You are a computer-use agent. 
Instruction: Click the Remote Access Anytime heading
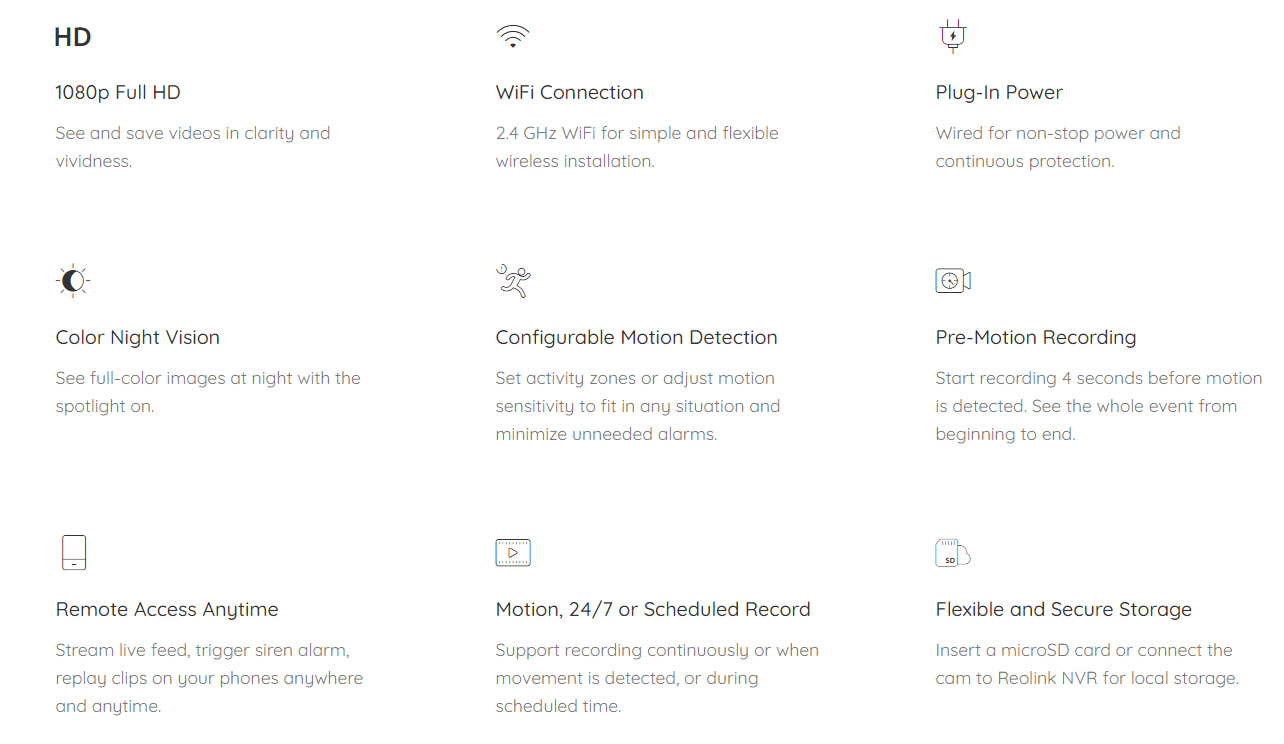[166, 609]
